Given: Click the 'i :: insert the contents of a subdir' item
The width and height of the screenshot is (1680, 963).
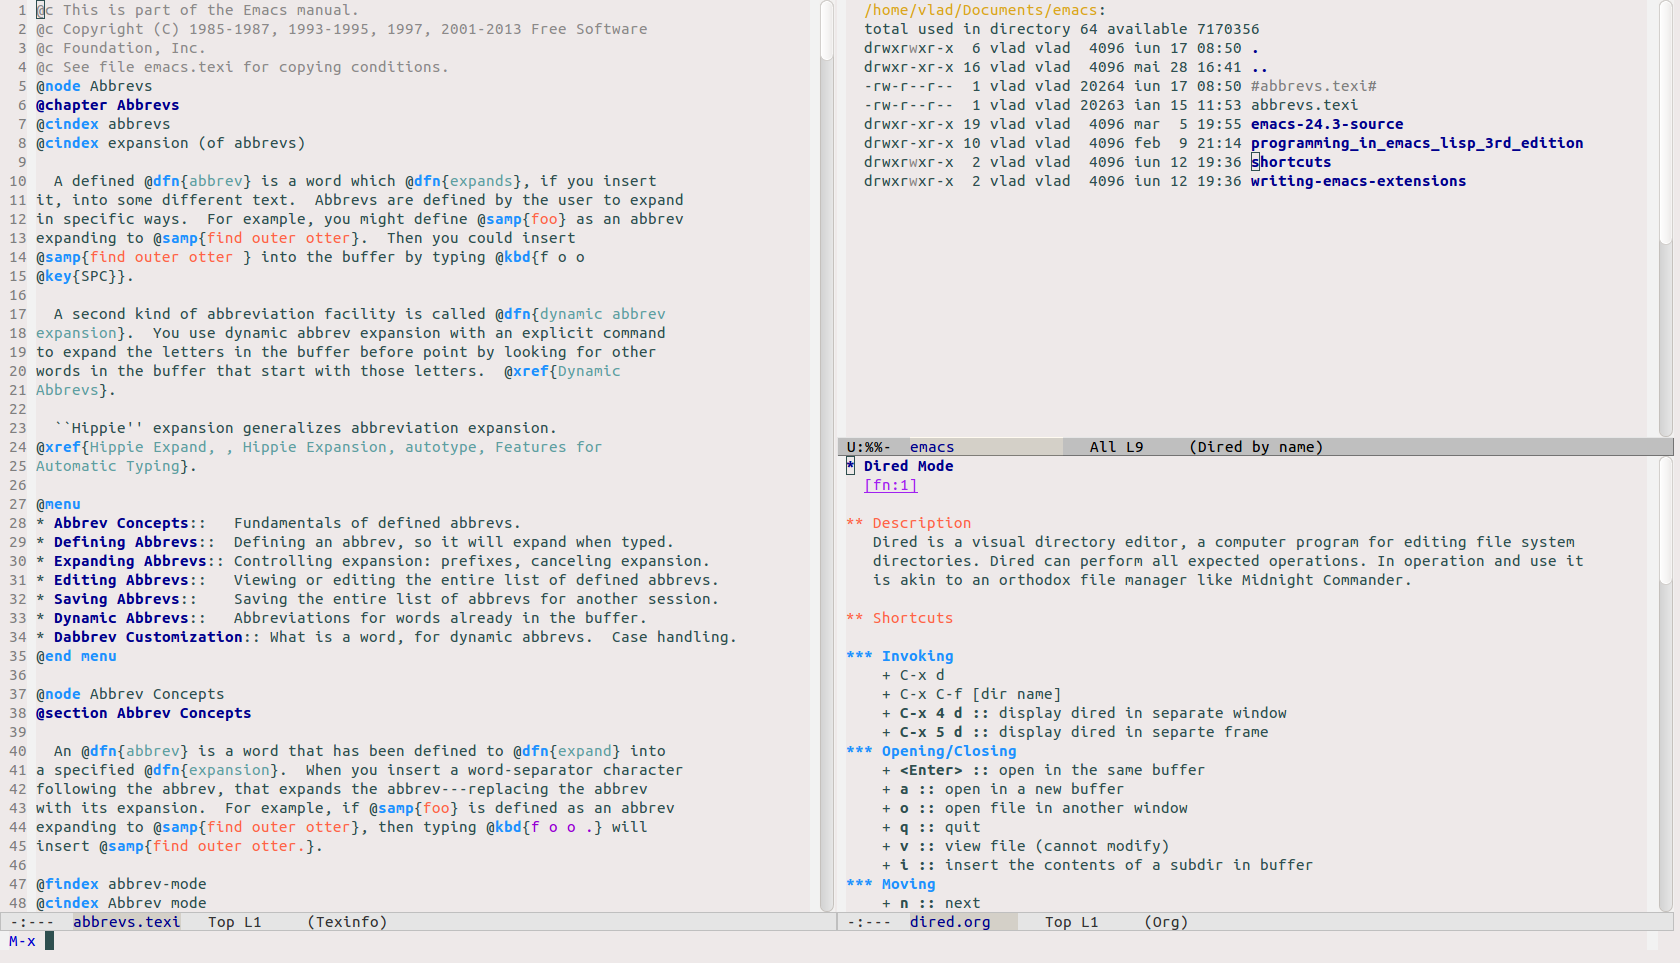Looking at the screenshot, I should point(1097,865).
